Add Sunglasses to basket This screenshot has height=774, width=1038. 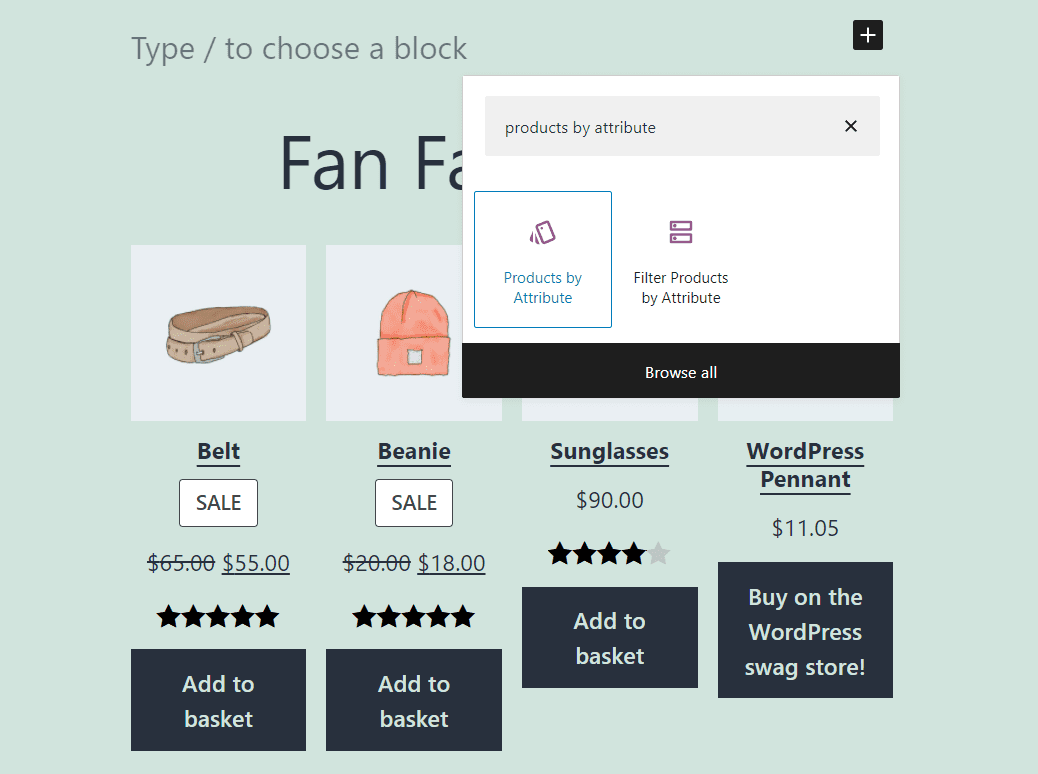(x=609, y=637)
